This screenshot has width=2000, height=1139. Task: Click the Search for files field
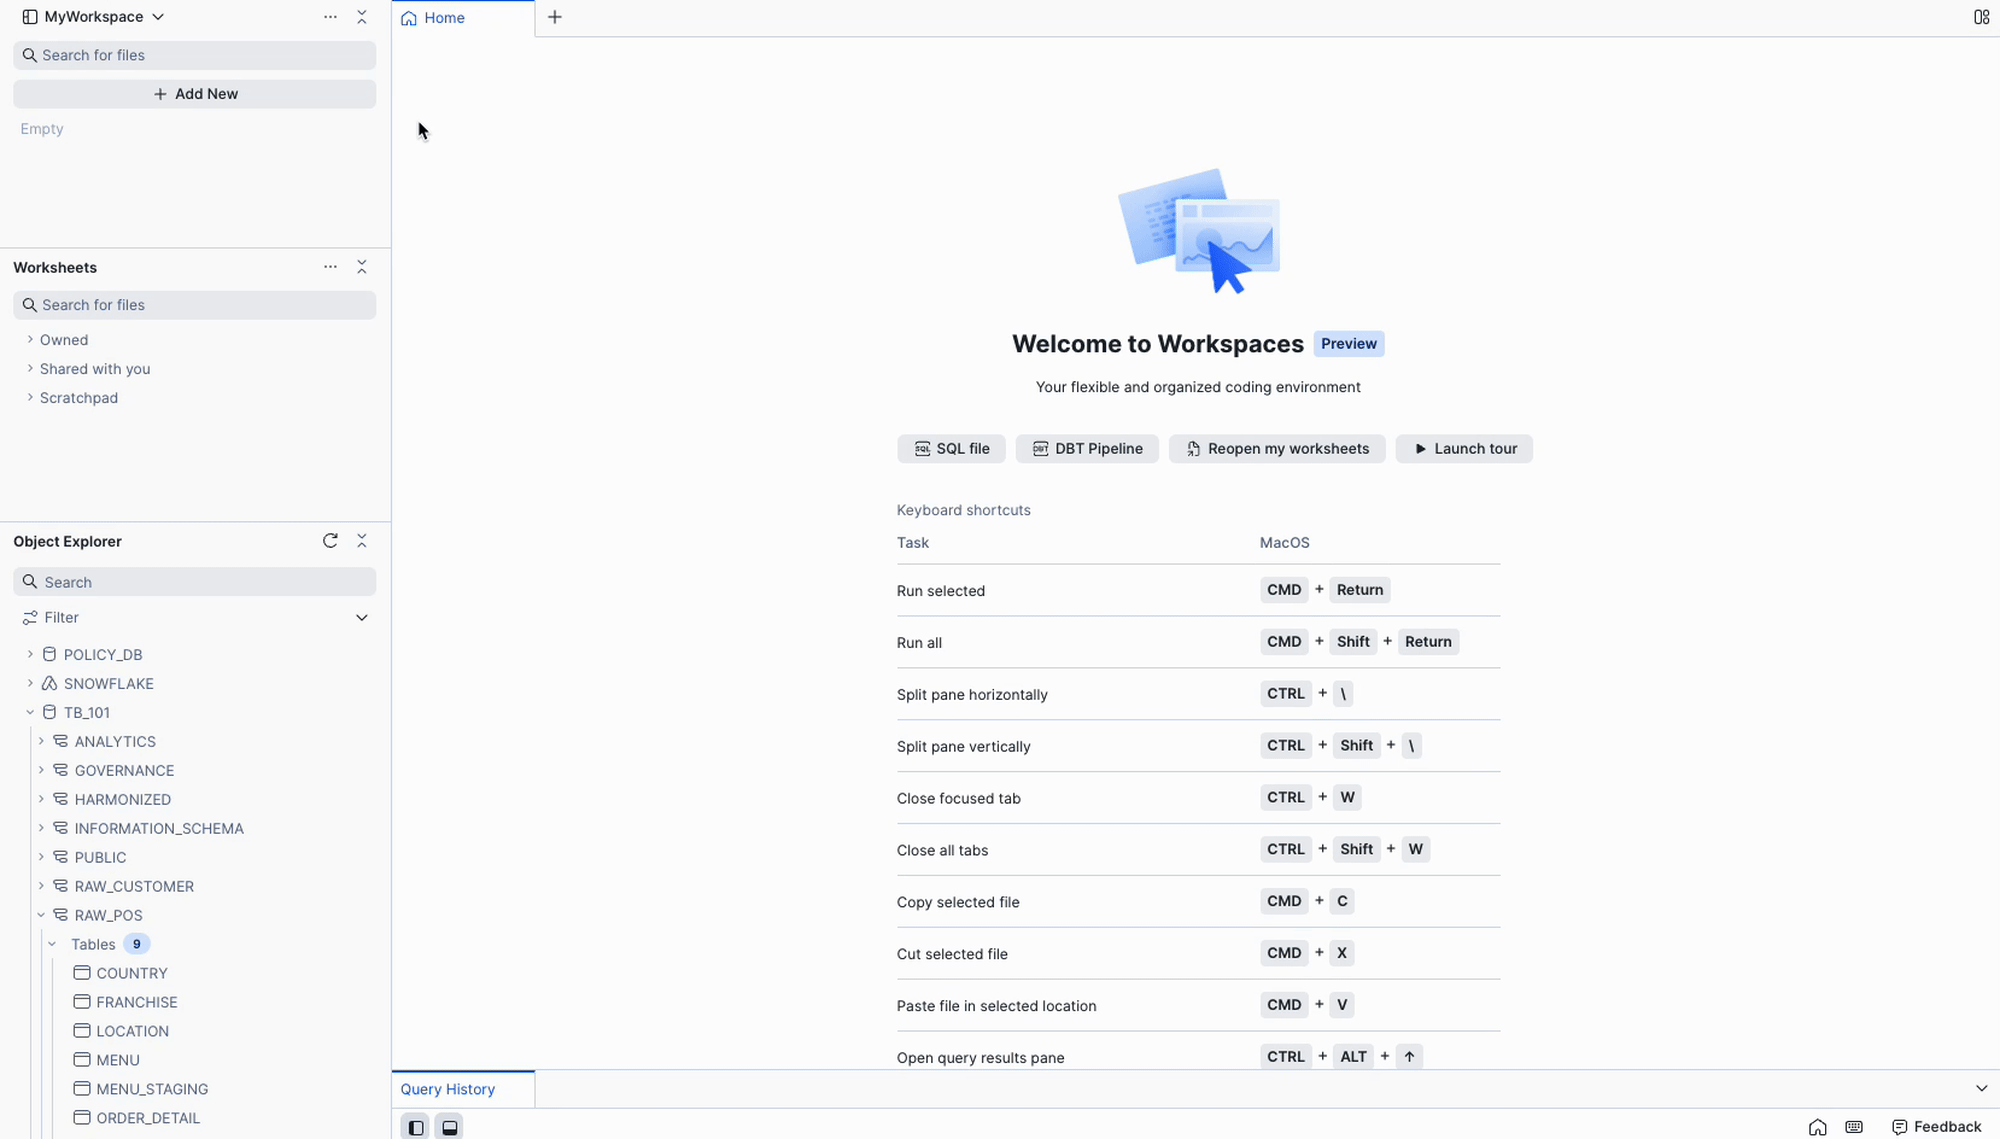pos(194,55)
